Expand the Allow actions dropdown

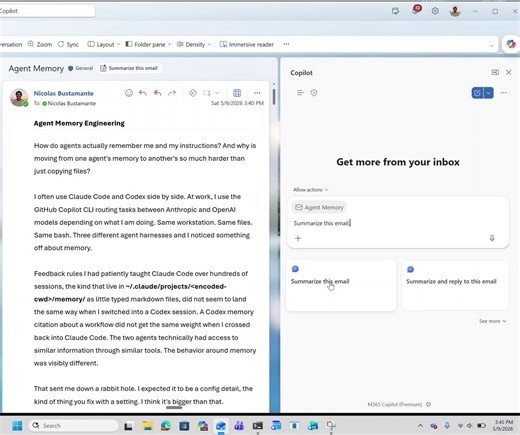click(x=311, y=190)
